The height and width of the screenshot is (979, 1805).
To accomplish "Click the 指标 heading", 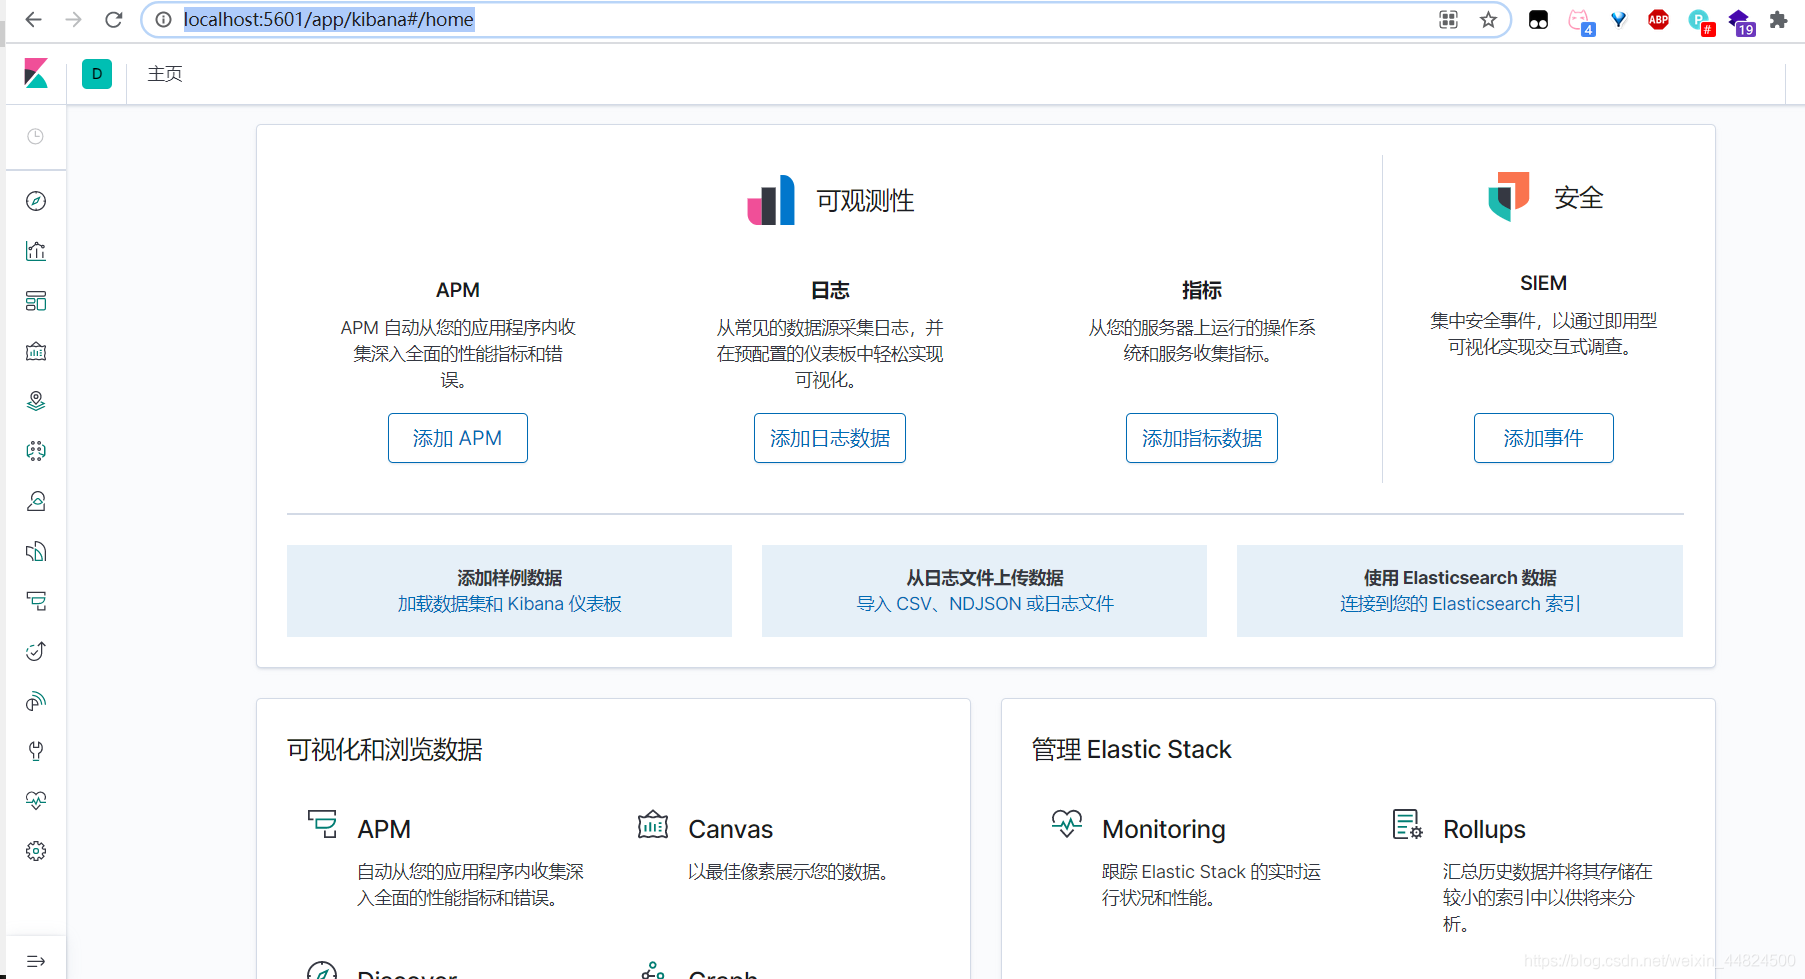I will tap(1202, 290).
